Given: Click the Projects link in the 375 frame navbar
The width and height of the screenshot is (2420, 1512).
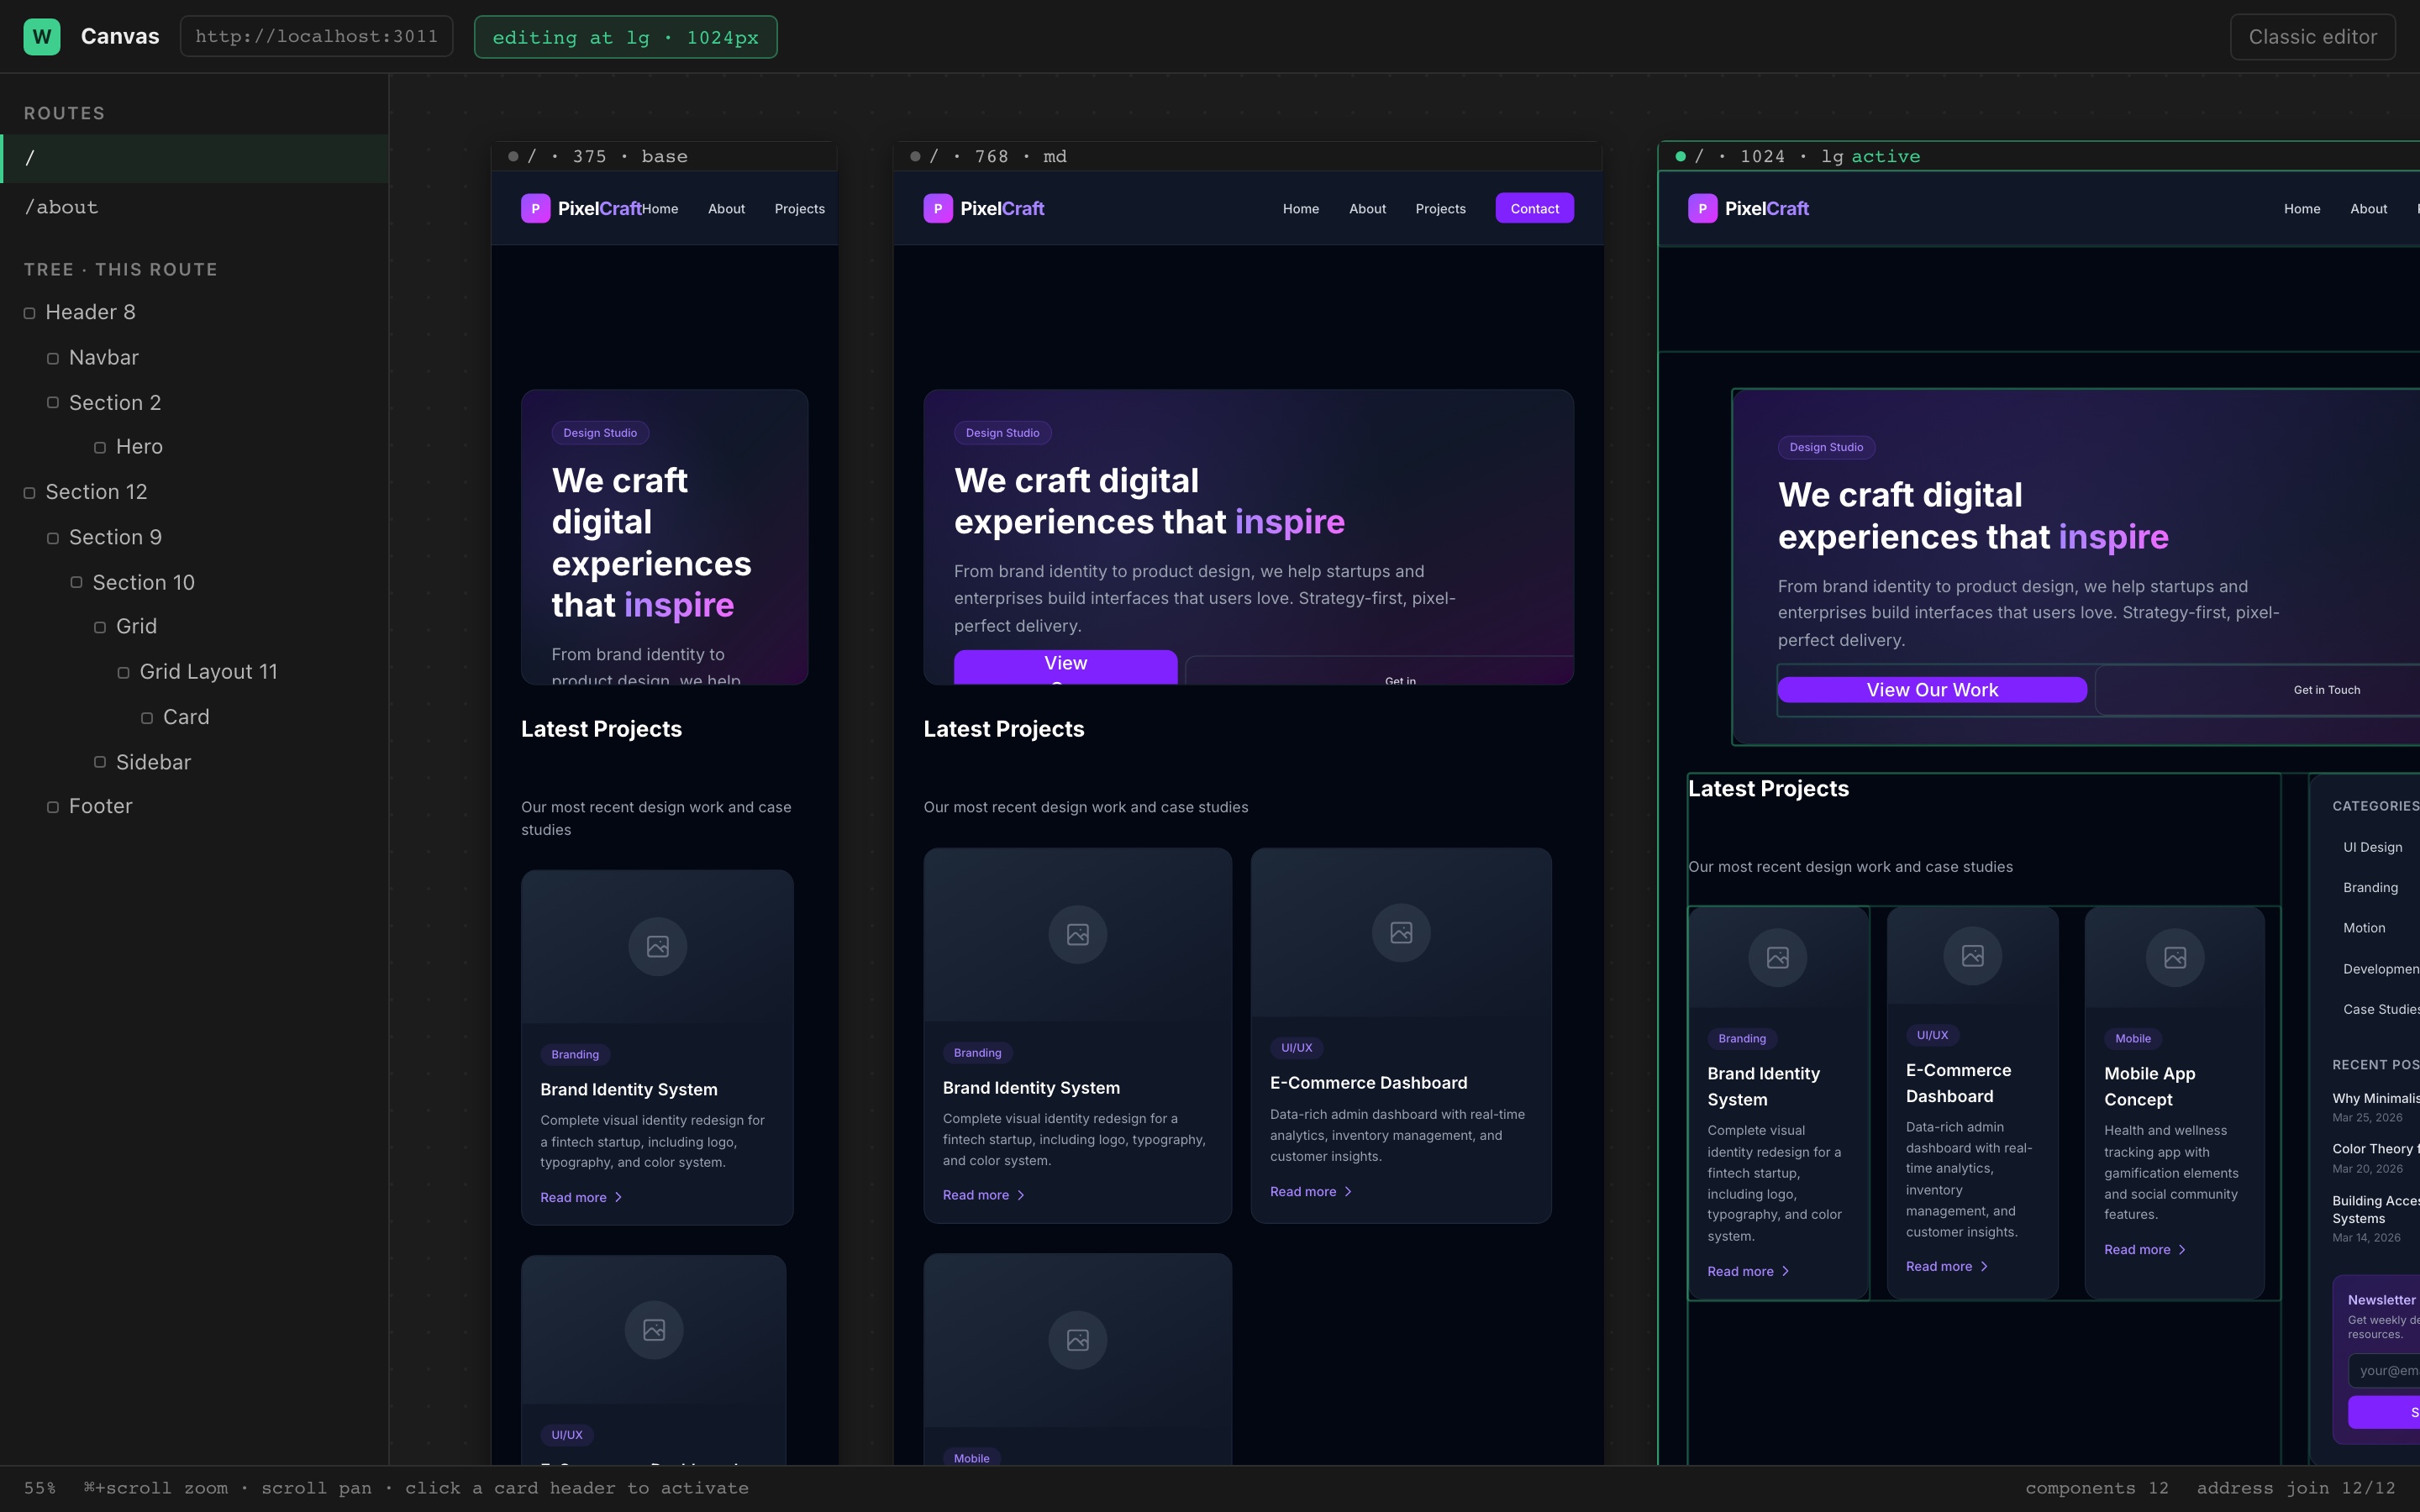Looking at the screenshot, I should (800, 209).
